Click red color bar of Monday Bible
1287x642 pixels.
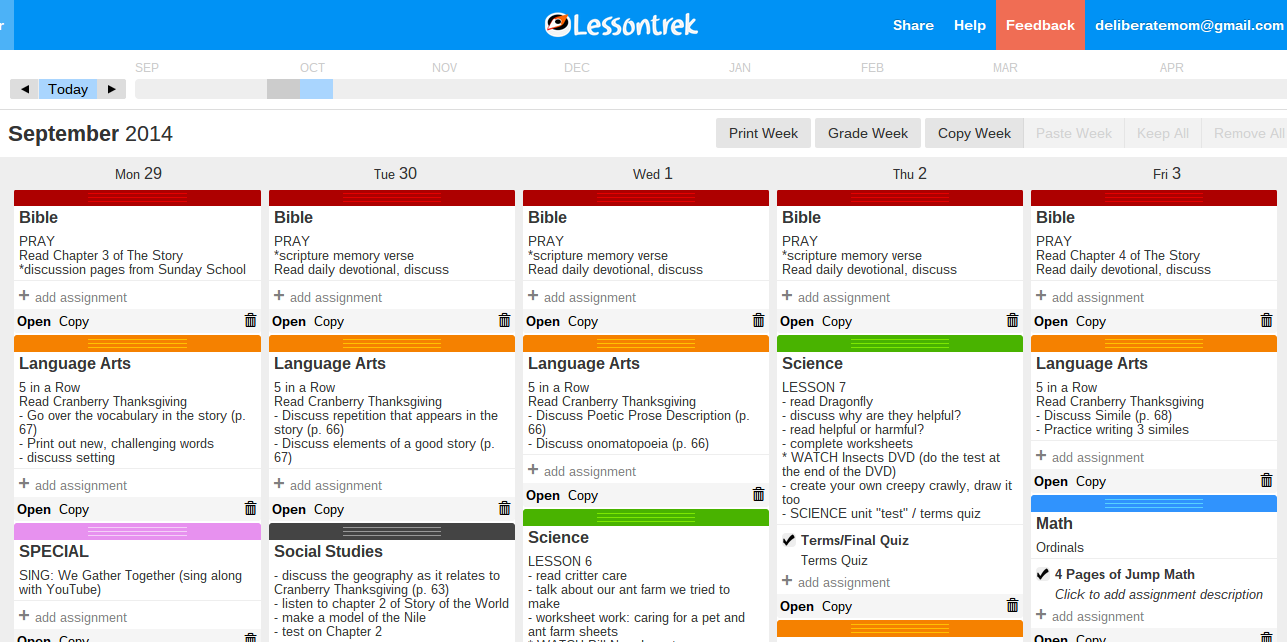tap(138, 198)
